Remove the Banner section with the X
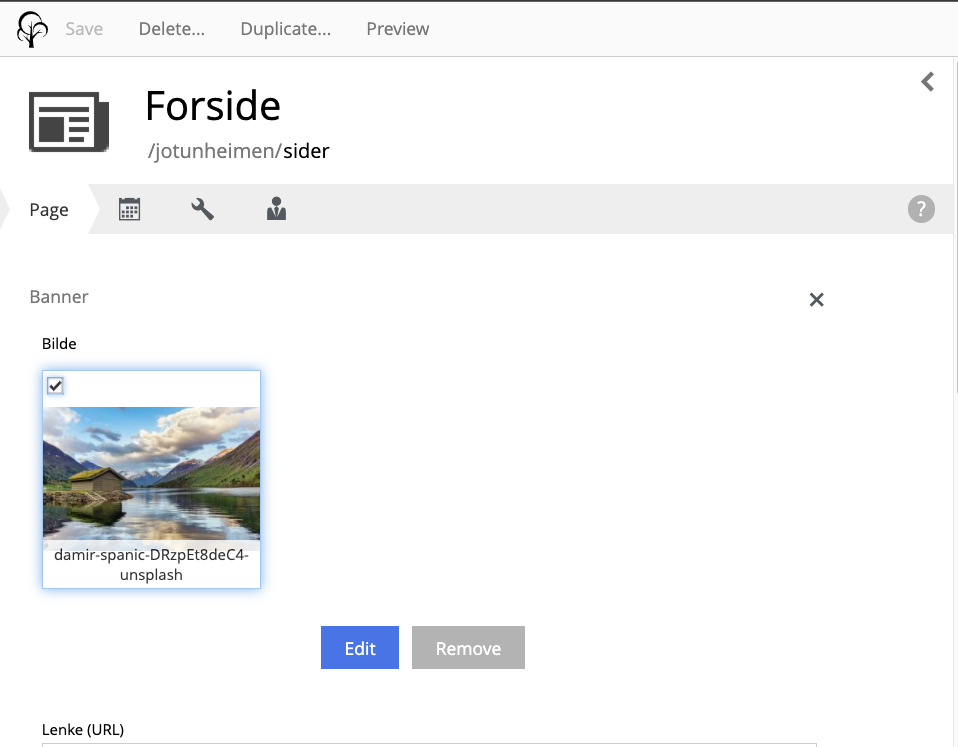This screenshot has width=958, height=747. 816,299
